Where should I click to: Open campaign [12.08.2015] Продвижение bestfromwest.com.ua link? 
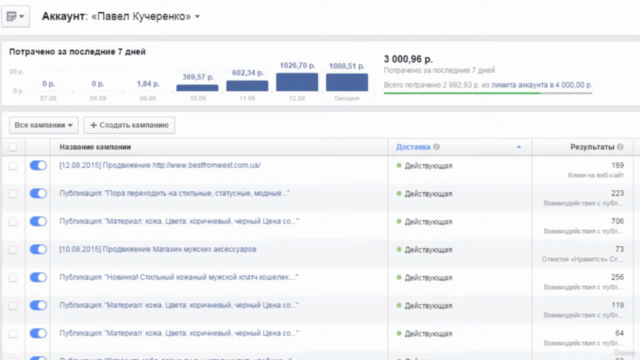click(x=160, y=165)
